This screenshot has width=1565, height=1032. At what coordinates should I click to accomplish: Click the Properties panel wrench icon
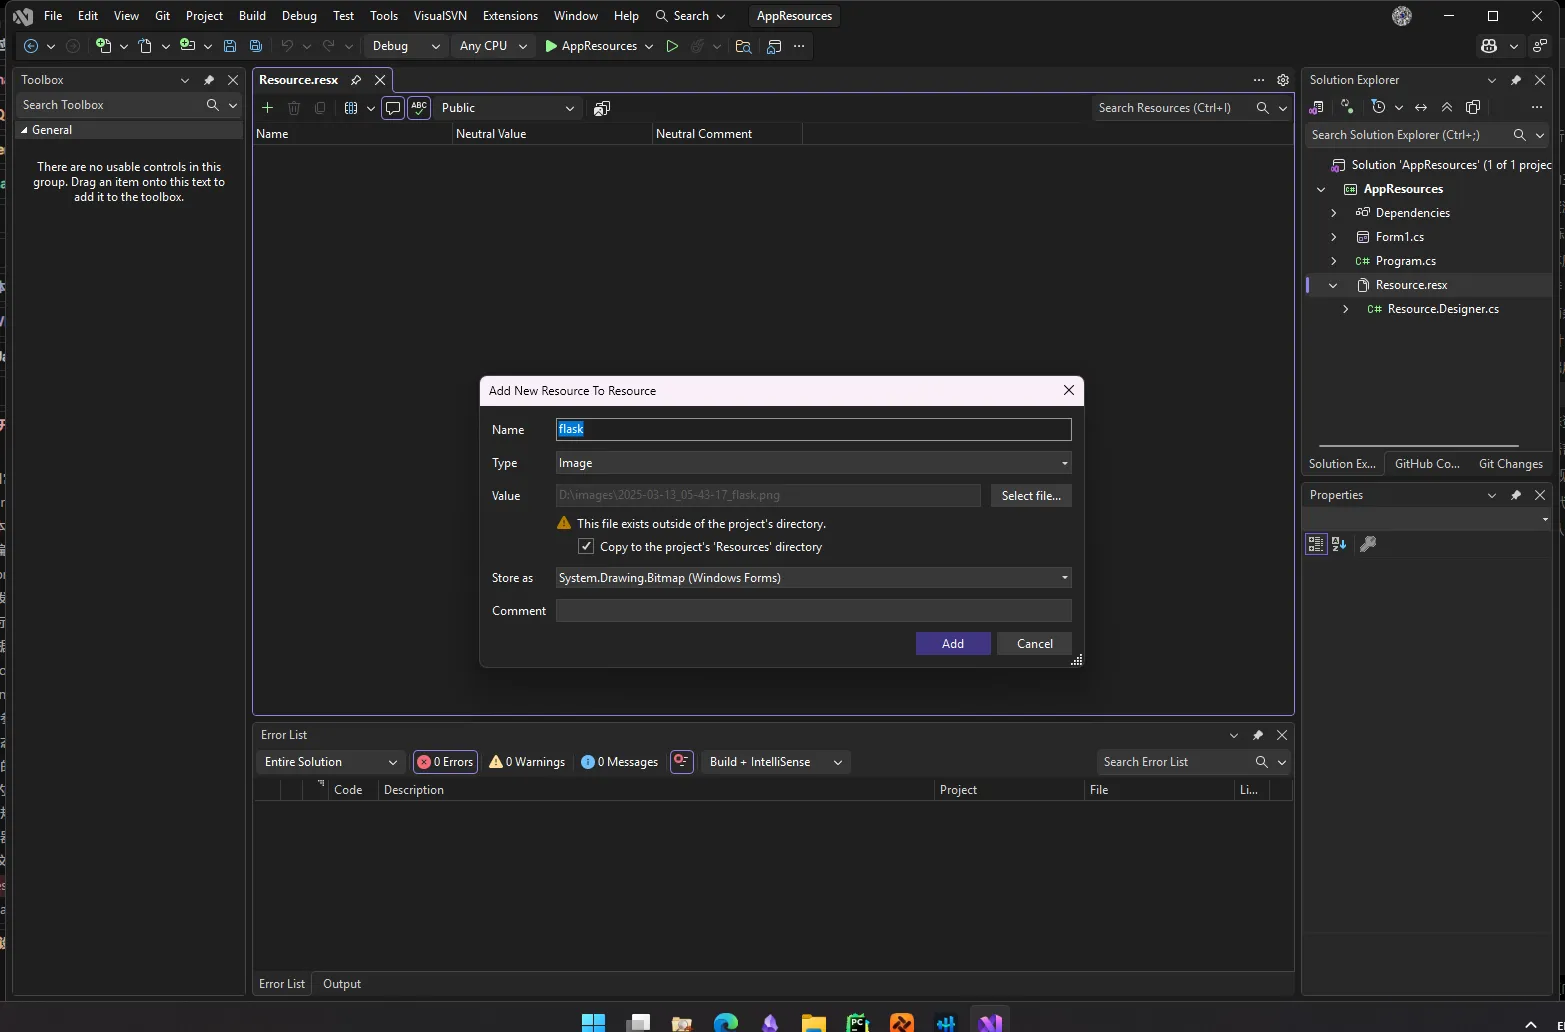1368,544
